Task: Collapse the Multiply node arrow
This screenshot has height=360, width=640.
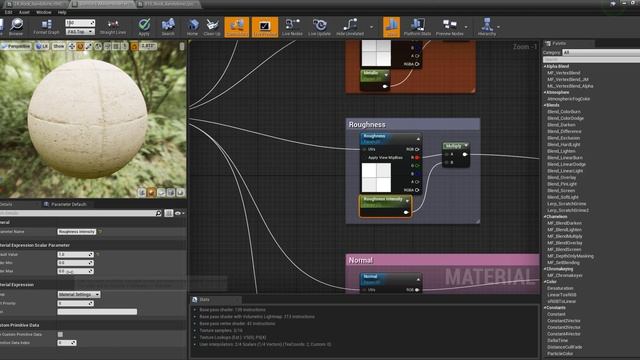Action: pyautogui.click(x=466, y=146)
